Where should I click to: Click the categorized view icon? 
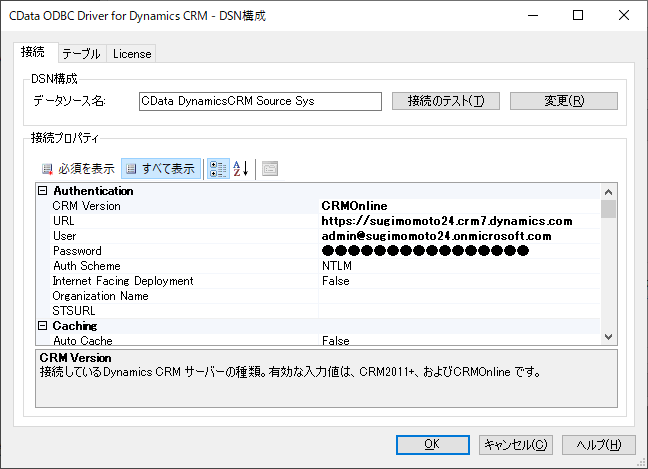pos(218,169)
